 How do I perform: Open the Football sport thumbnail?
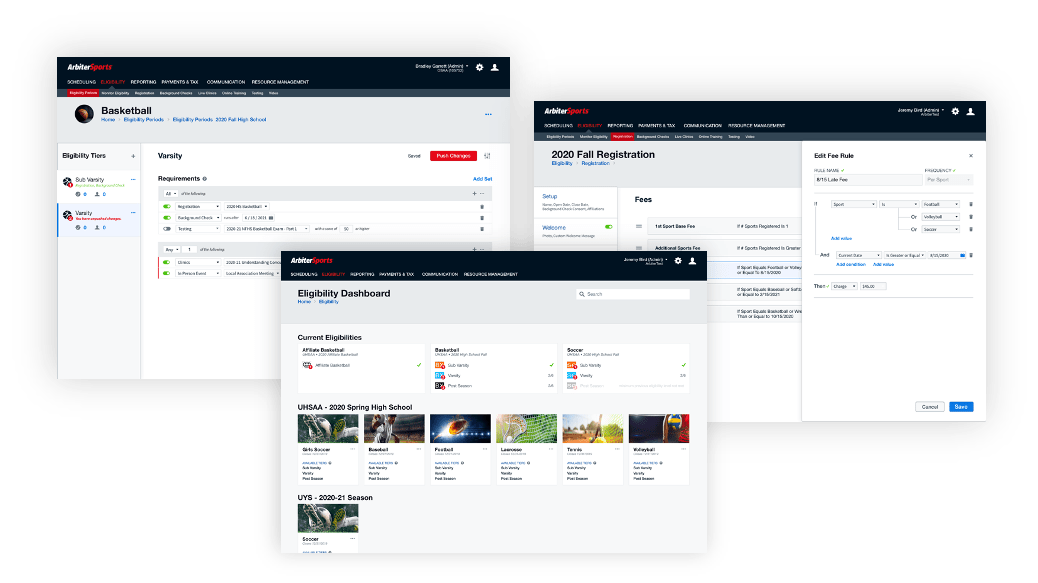(461, 429)
